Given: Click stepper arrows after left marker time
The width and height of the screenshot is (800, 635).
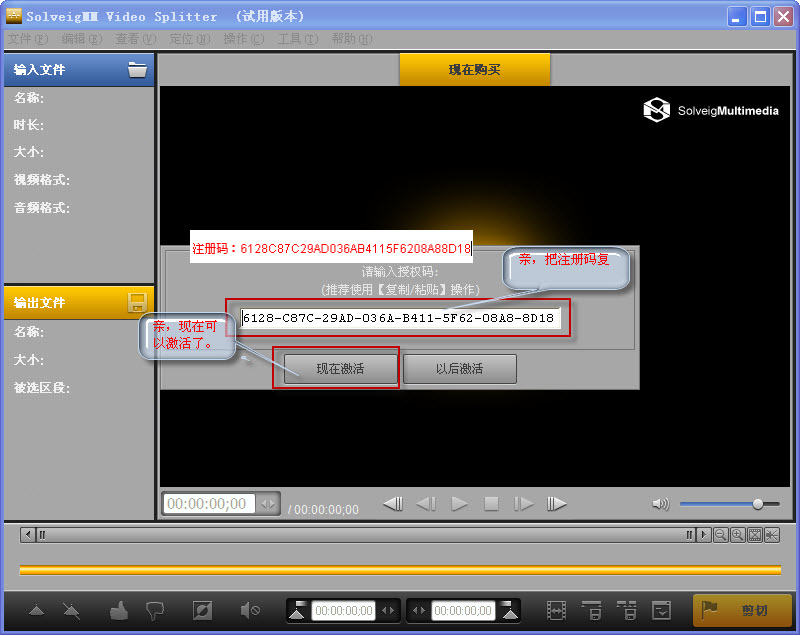Looking at the screenshot, I should coord(388,611).
